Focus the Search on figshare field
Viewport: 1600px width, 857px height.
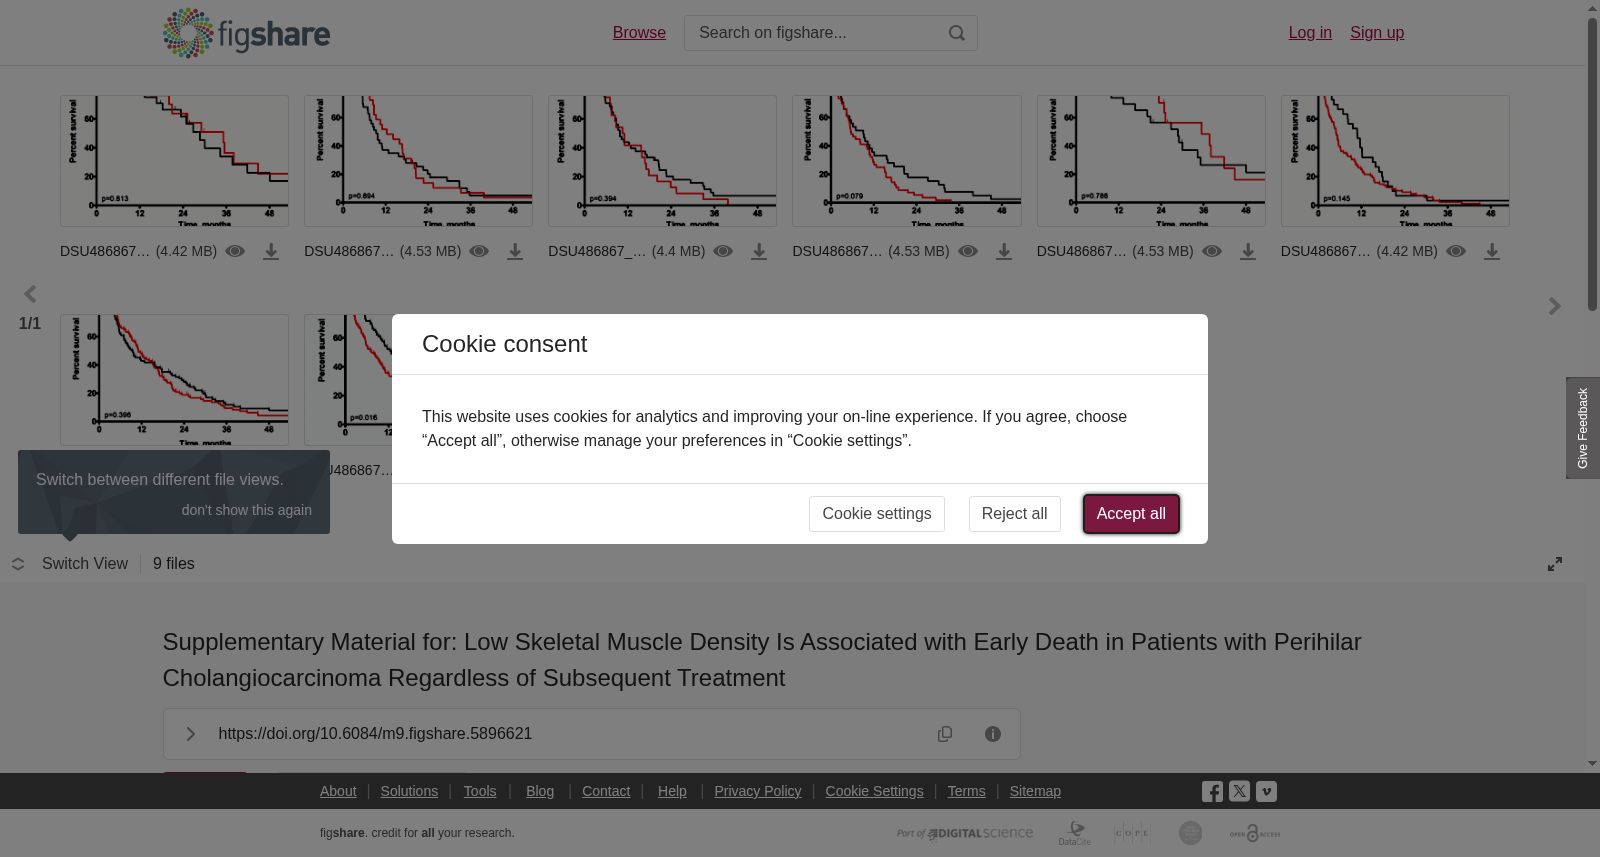click(816, 33)
